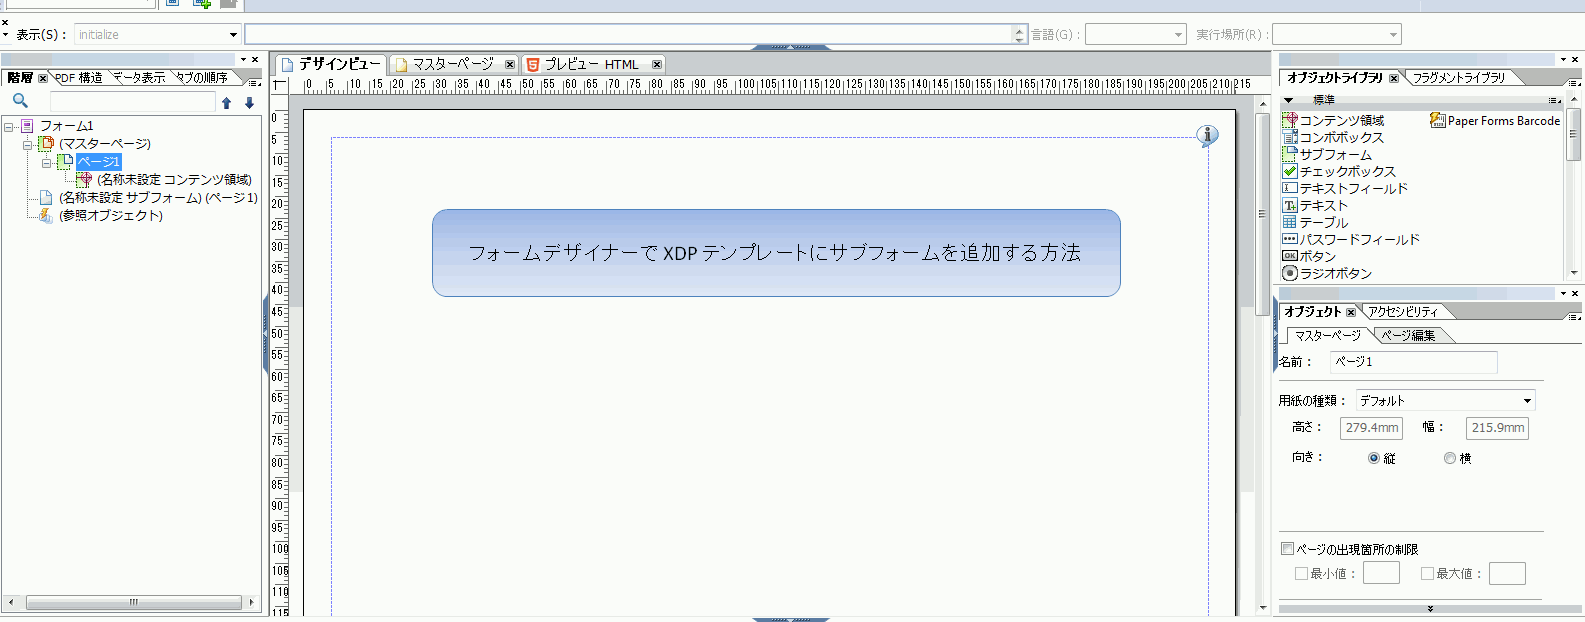
Task: Select パスワードフィールド object in the library
Action: (1351, 239)
